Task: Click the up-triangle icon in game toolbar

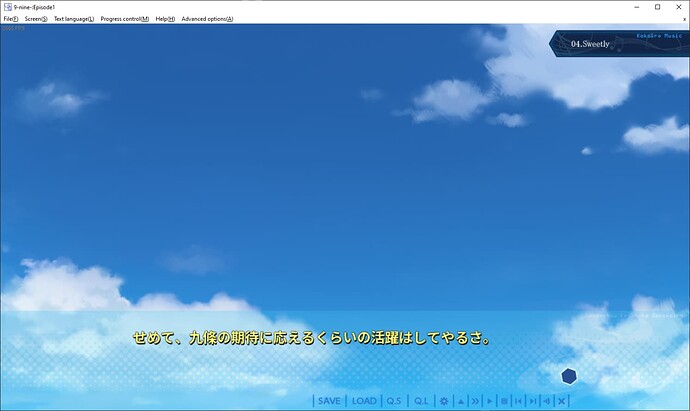Action: point(460,401)
